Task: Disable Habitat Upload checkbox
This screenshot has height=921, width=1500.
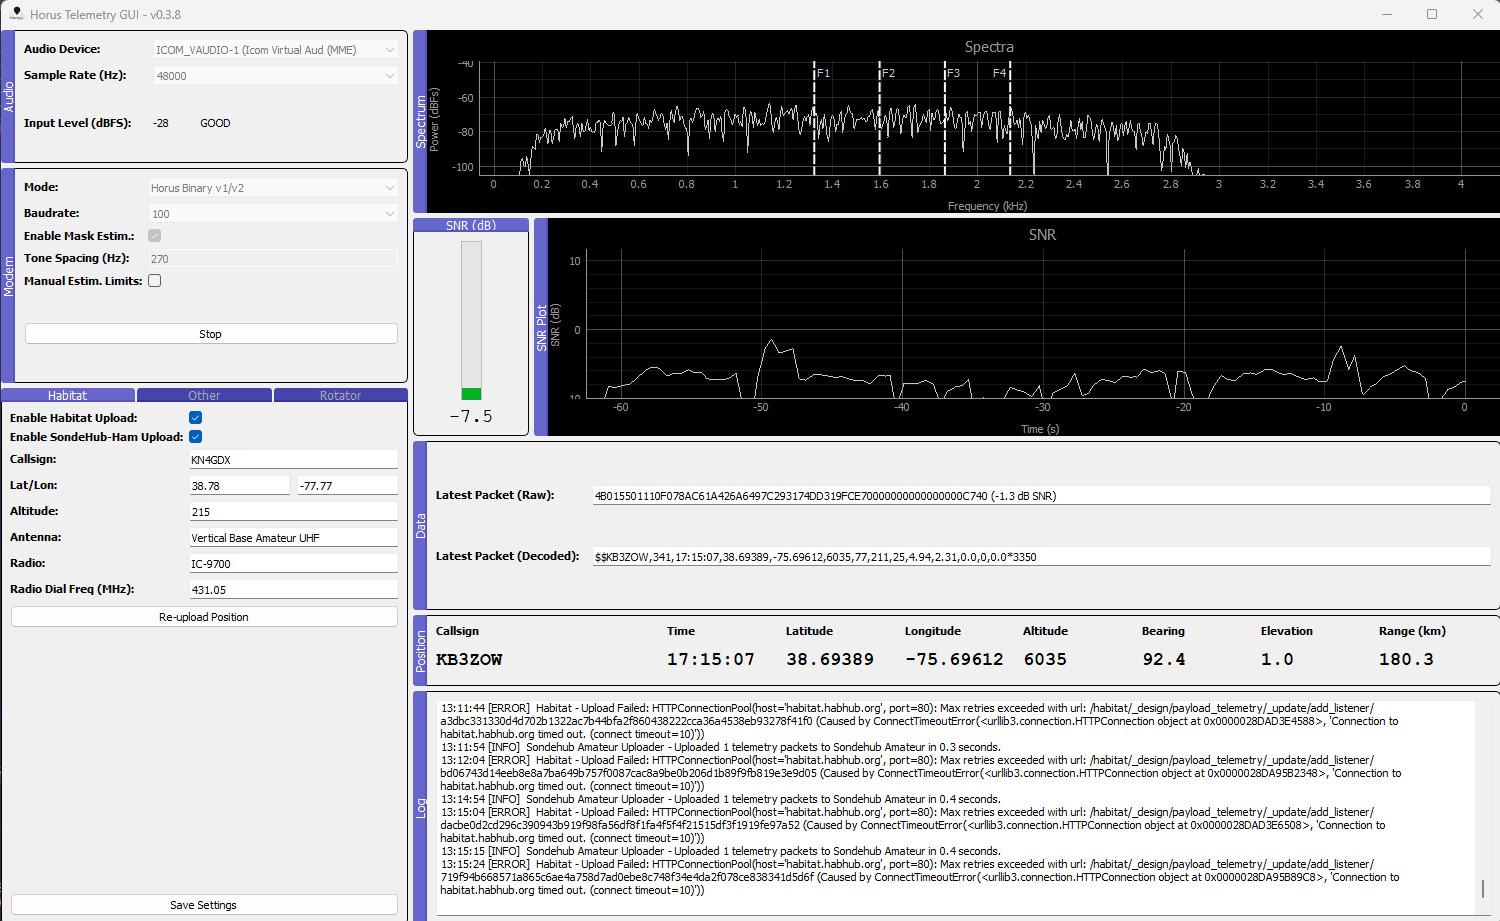Action: coord(195,418)
